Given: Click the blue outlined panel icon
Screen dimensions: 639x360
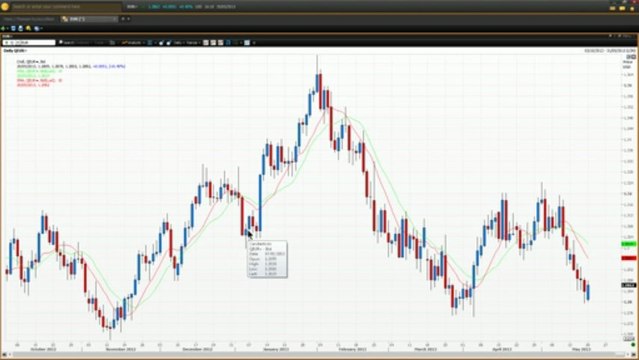Looking at the screenshot, I should [228, 42].
